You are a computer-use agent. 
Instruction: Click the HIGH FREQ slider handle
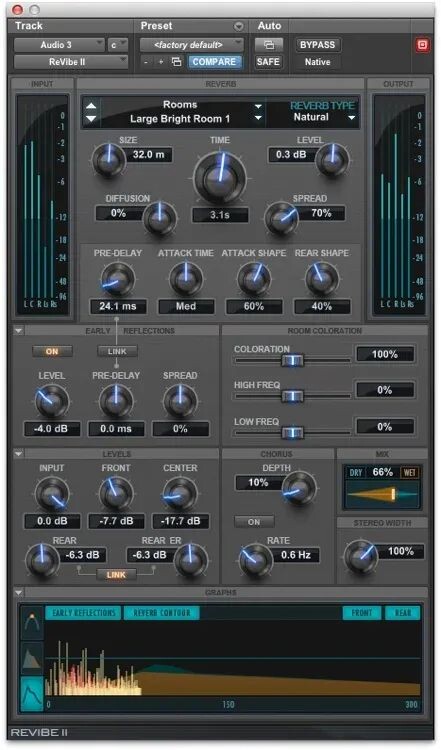click(x=292, y=396)
